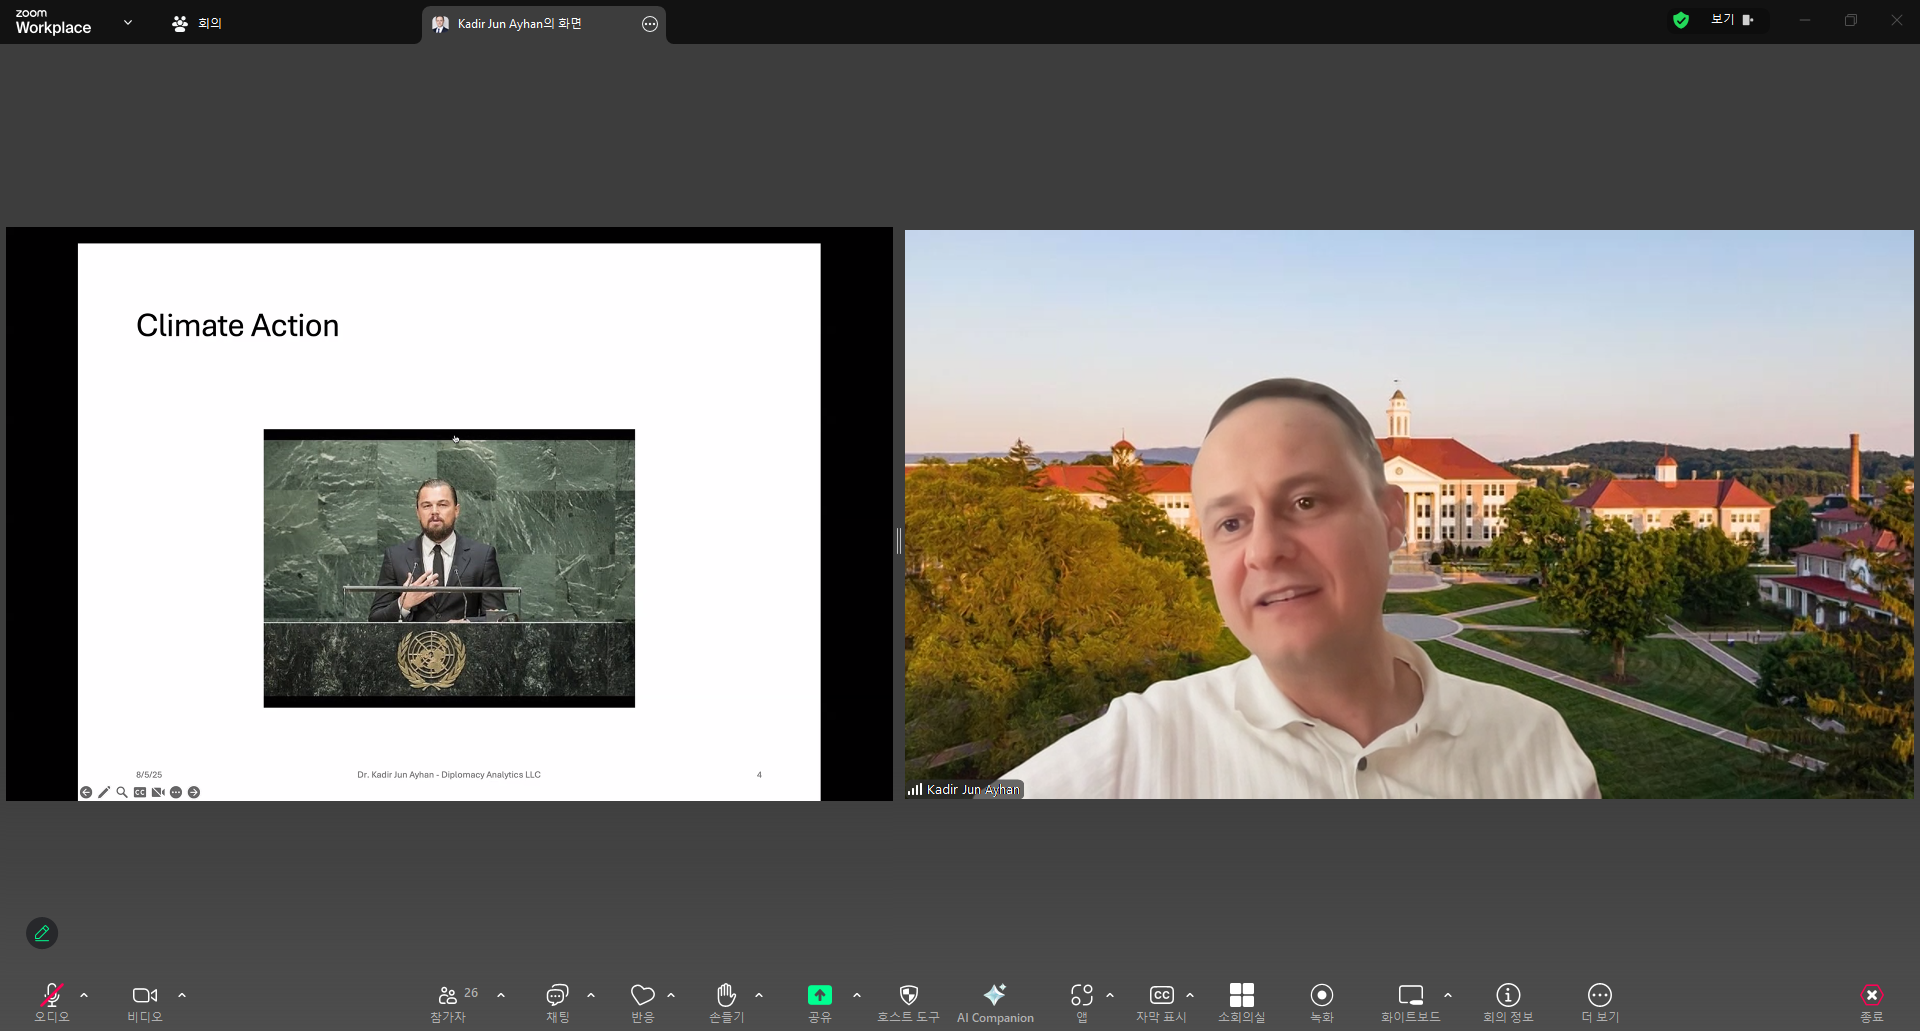Toggle captions display (자막 표시)
The image size is (1920, 1032).
coord(1161,1002)
